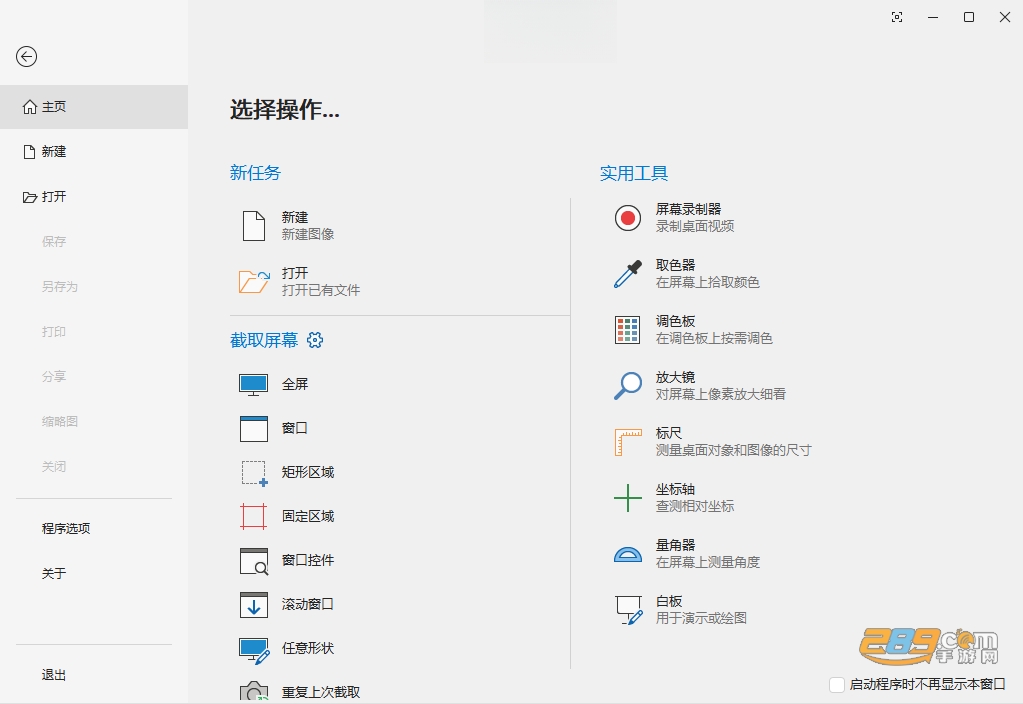Click the 固定区域 red frame icon
This screenshot has height=704, width=1023.
[254, 516]
